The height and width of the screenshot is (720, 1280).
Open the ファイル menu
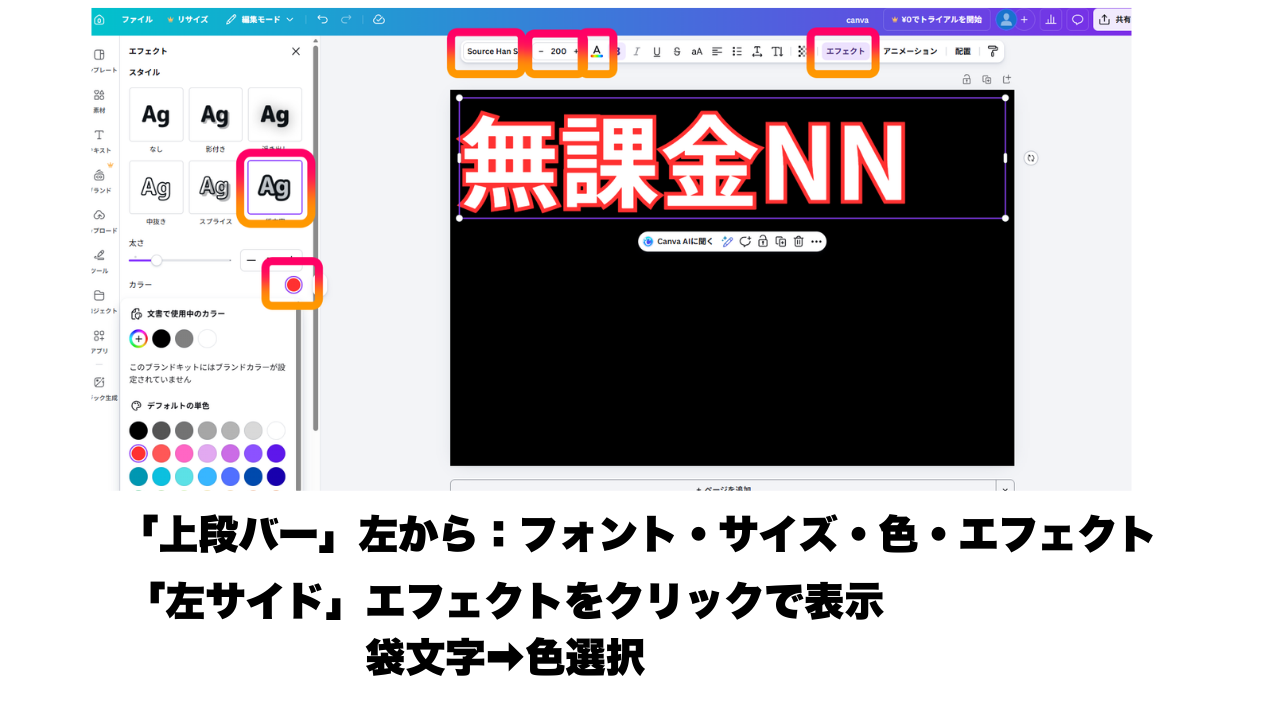coord(137,19)
